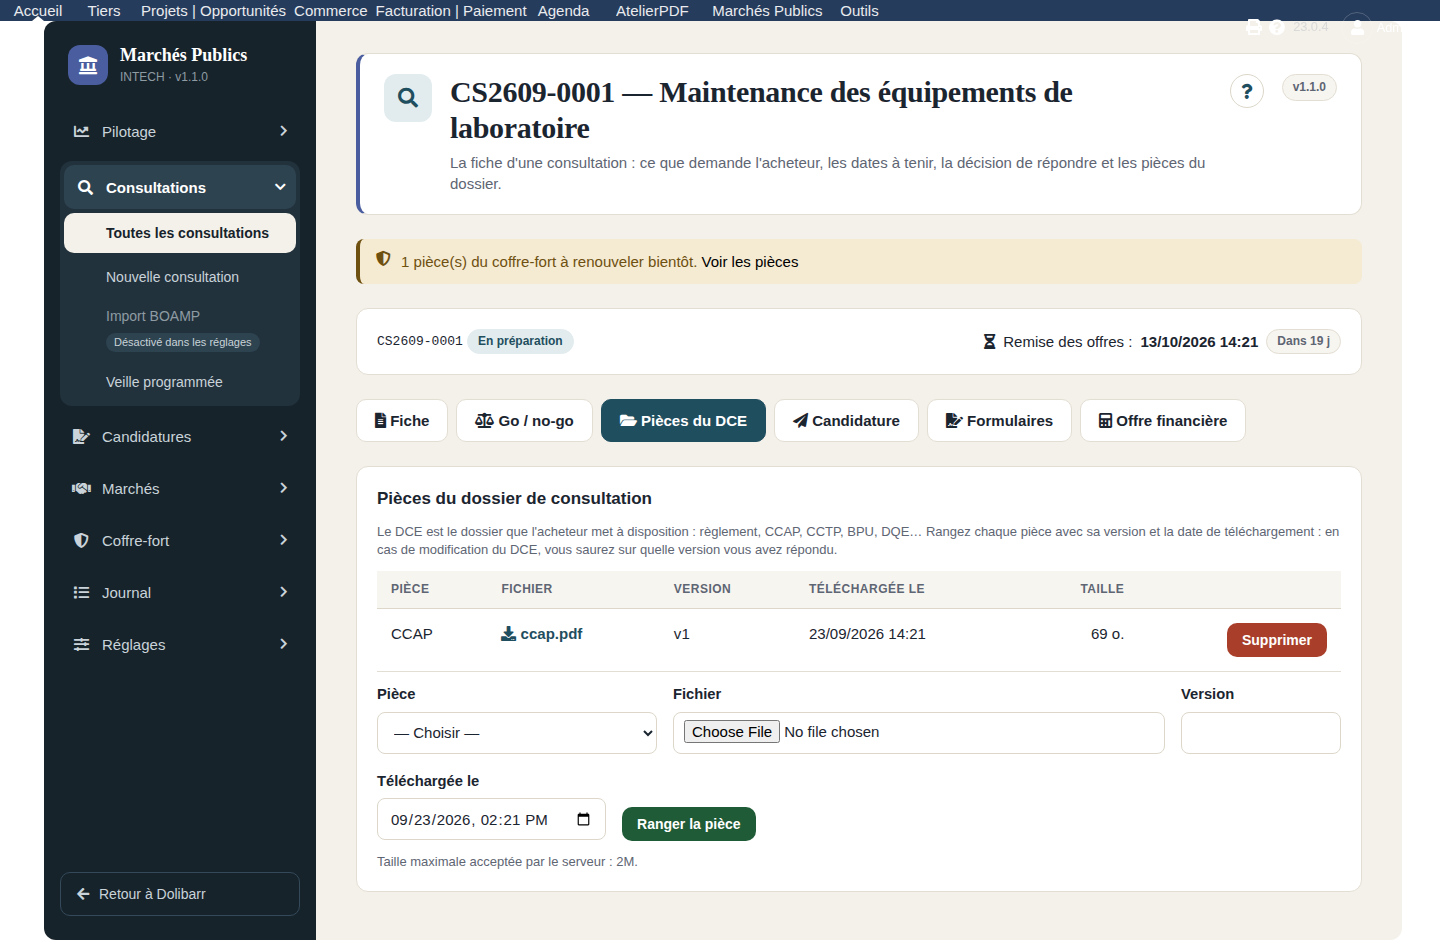Viewport: 1440px width, 940px height.
Task: Click the Journal list icon in the sidebar
Action: (81, 592)
